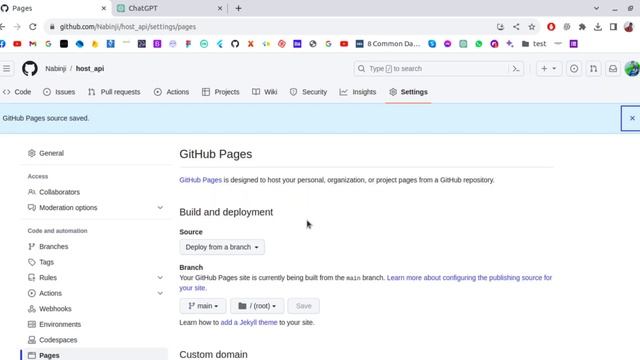The height and width of the screenshot is (360, 640).
Task: Open 'add a Jekyll theme' link
Action: 249,322
